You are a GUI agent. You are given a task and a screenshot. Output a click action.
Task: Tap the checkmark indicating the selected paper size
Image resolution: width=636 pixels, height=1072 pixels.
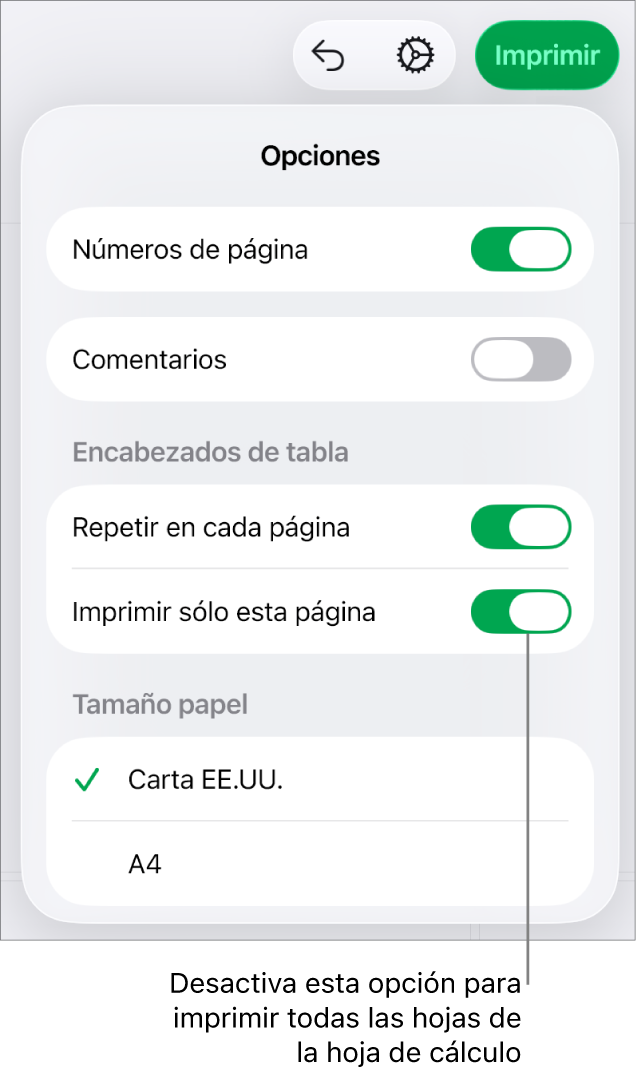coord(87,780)
